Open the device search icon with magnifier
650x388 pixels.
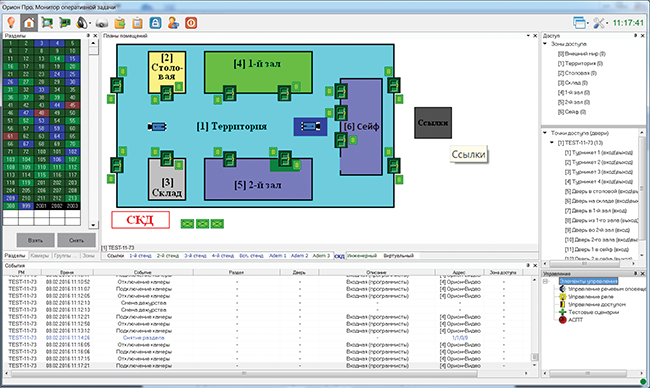[x=47, y=22]
